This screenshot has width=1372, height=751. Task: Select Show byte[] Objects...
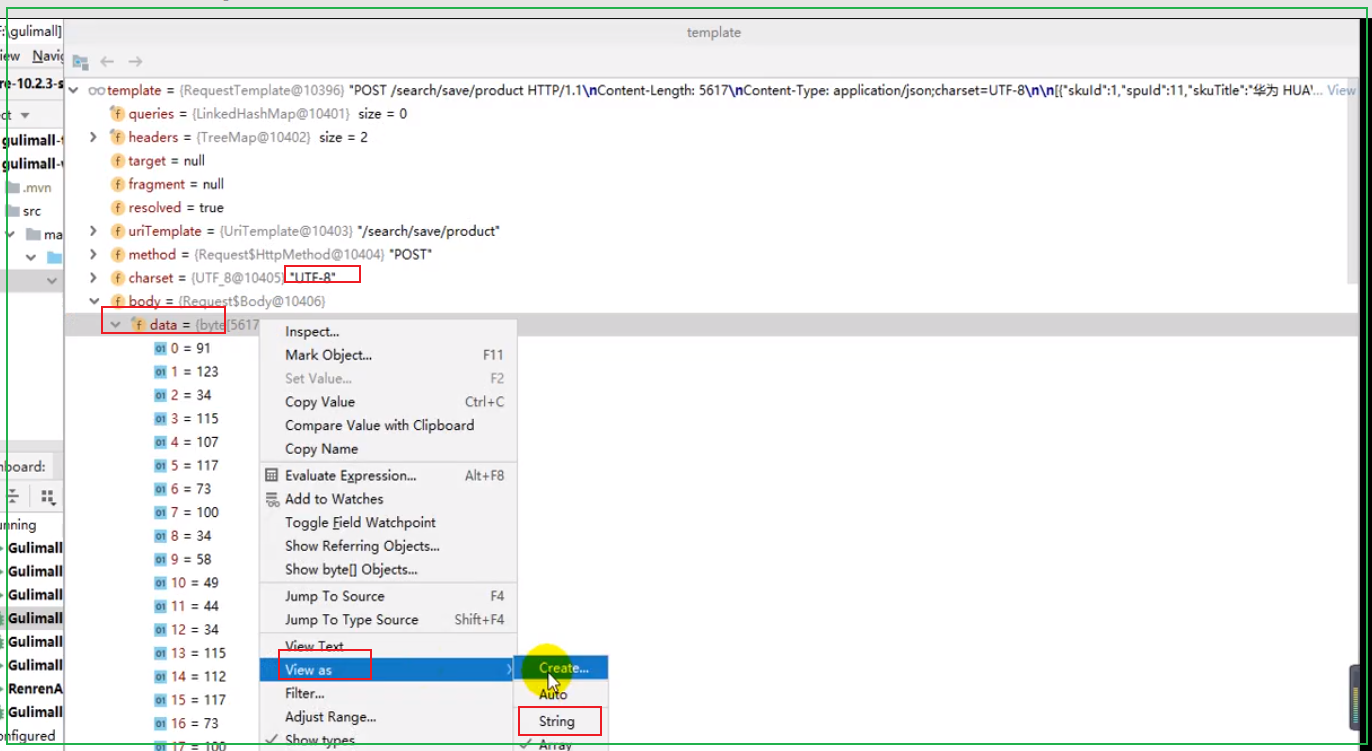click(388, 570)
